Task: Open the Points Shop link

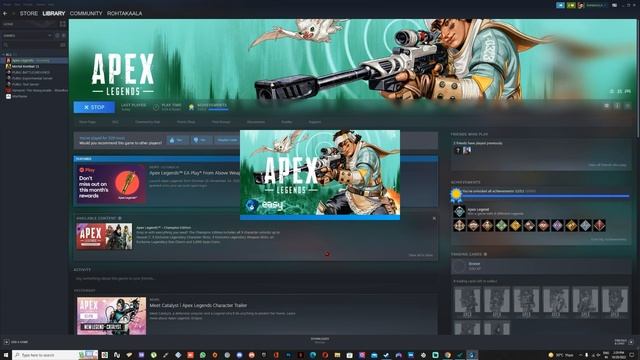Action: click(186, 122)
